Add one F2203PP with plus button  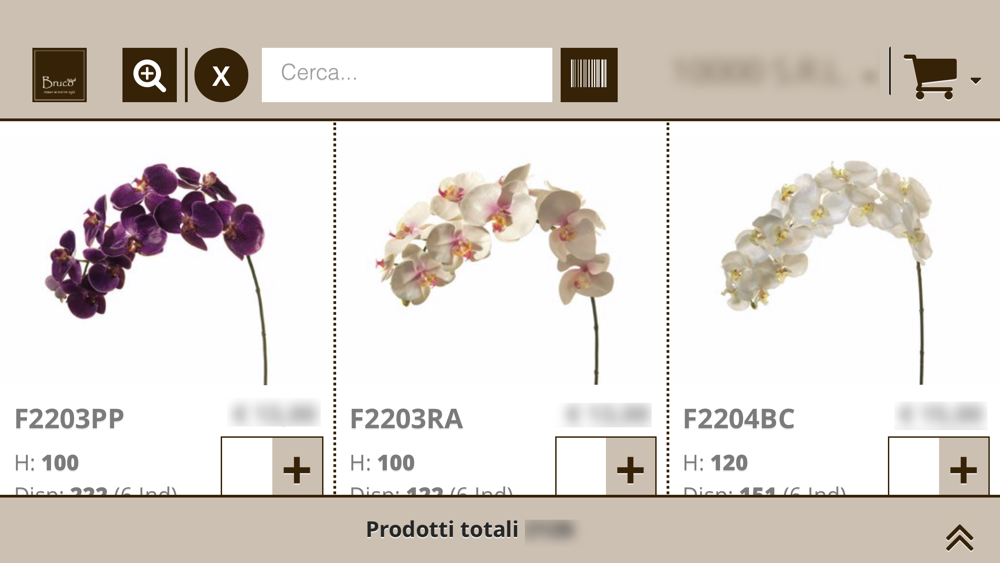point(297,469)
